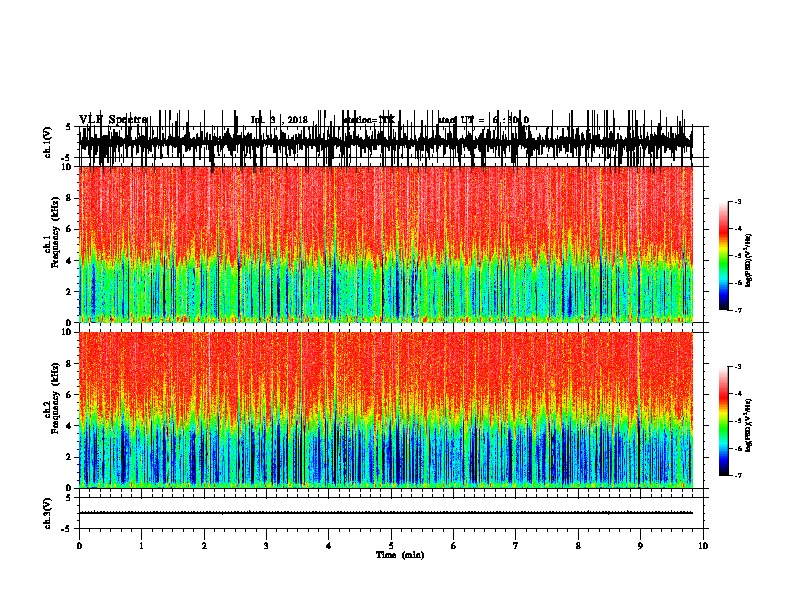The width and height of the screenshot is (792, 612).
Task: Click time axis tick label '3'
Action: point(266,546)
